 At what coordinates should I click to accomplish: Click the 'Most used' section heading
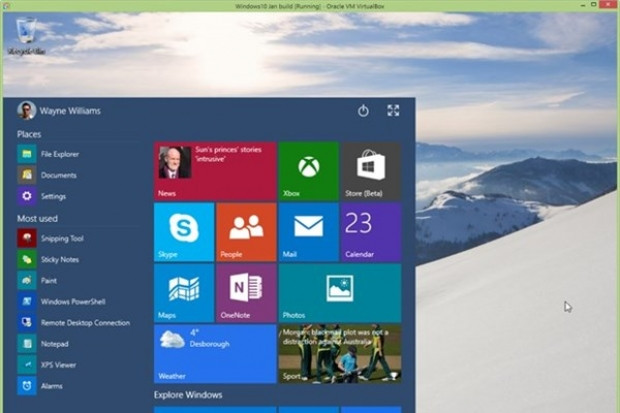click(37, 218)
